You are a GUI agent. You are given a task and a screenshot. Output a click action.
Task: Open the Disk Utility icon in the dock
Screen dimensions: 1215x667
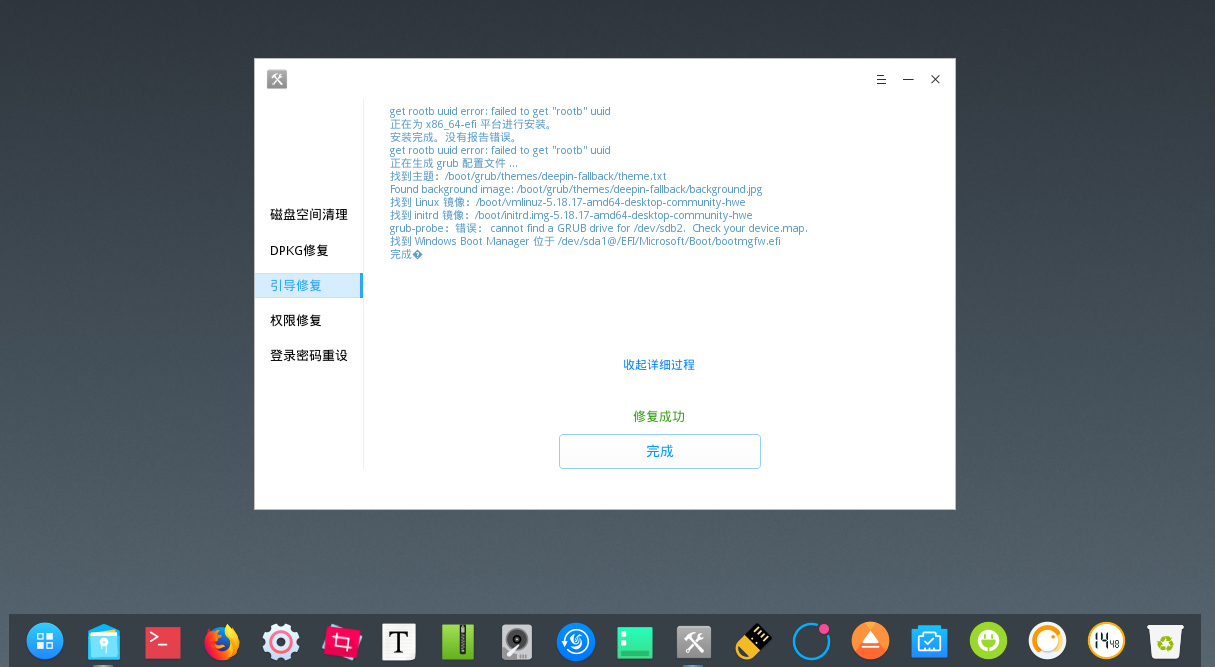[x=516, y=641]
